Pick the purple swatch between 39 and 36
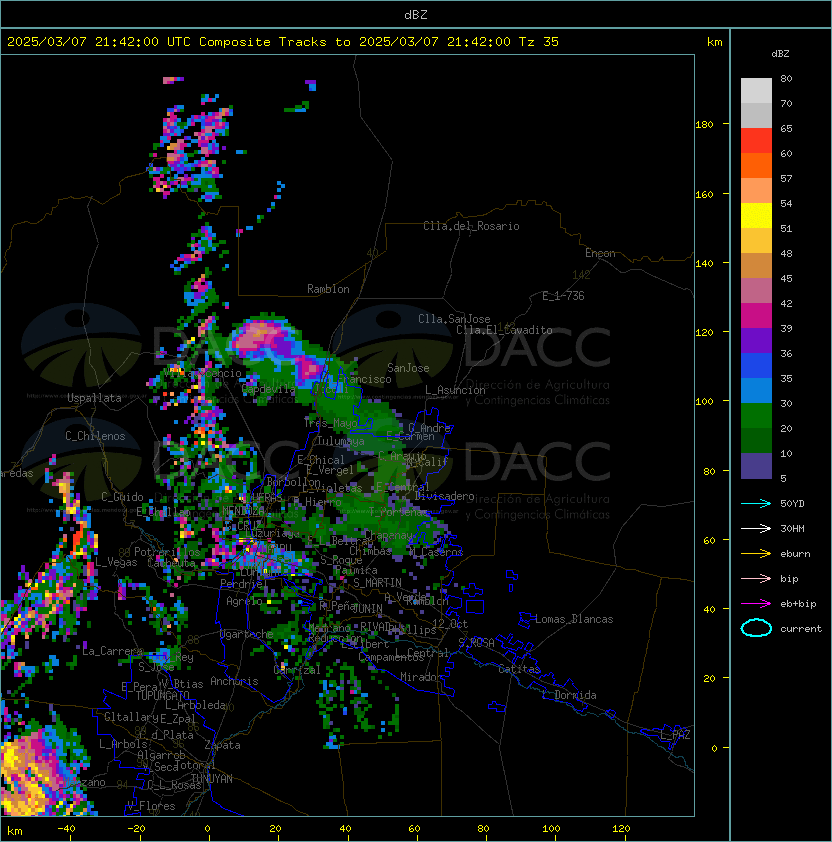Image resolution: width=832 pixels, height=842 pixels. pos(756,340)
